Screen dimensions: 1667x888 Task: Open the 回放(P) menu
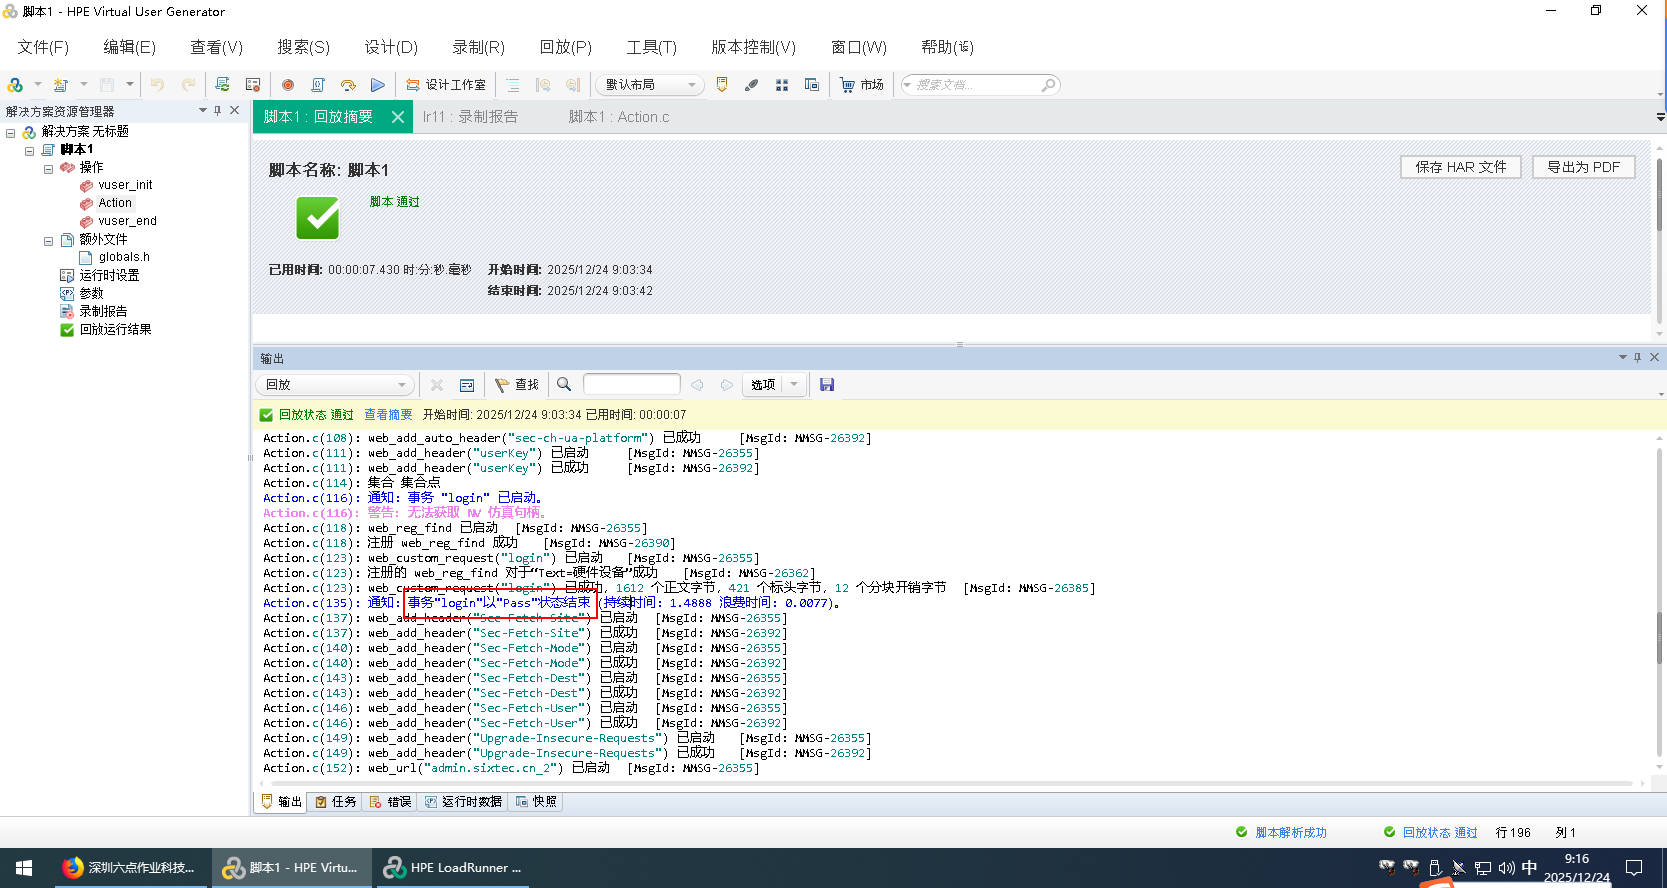[565, 47]
